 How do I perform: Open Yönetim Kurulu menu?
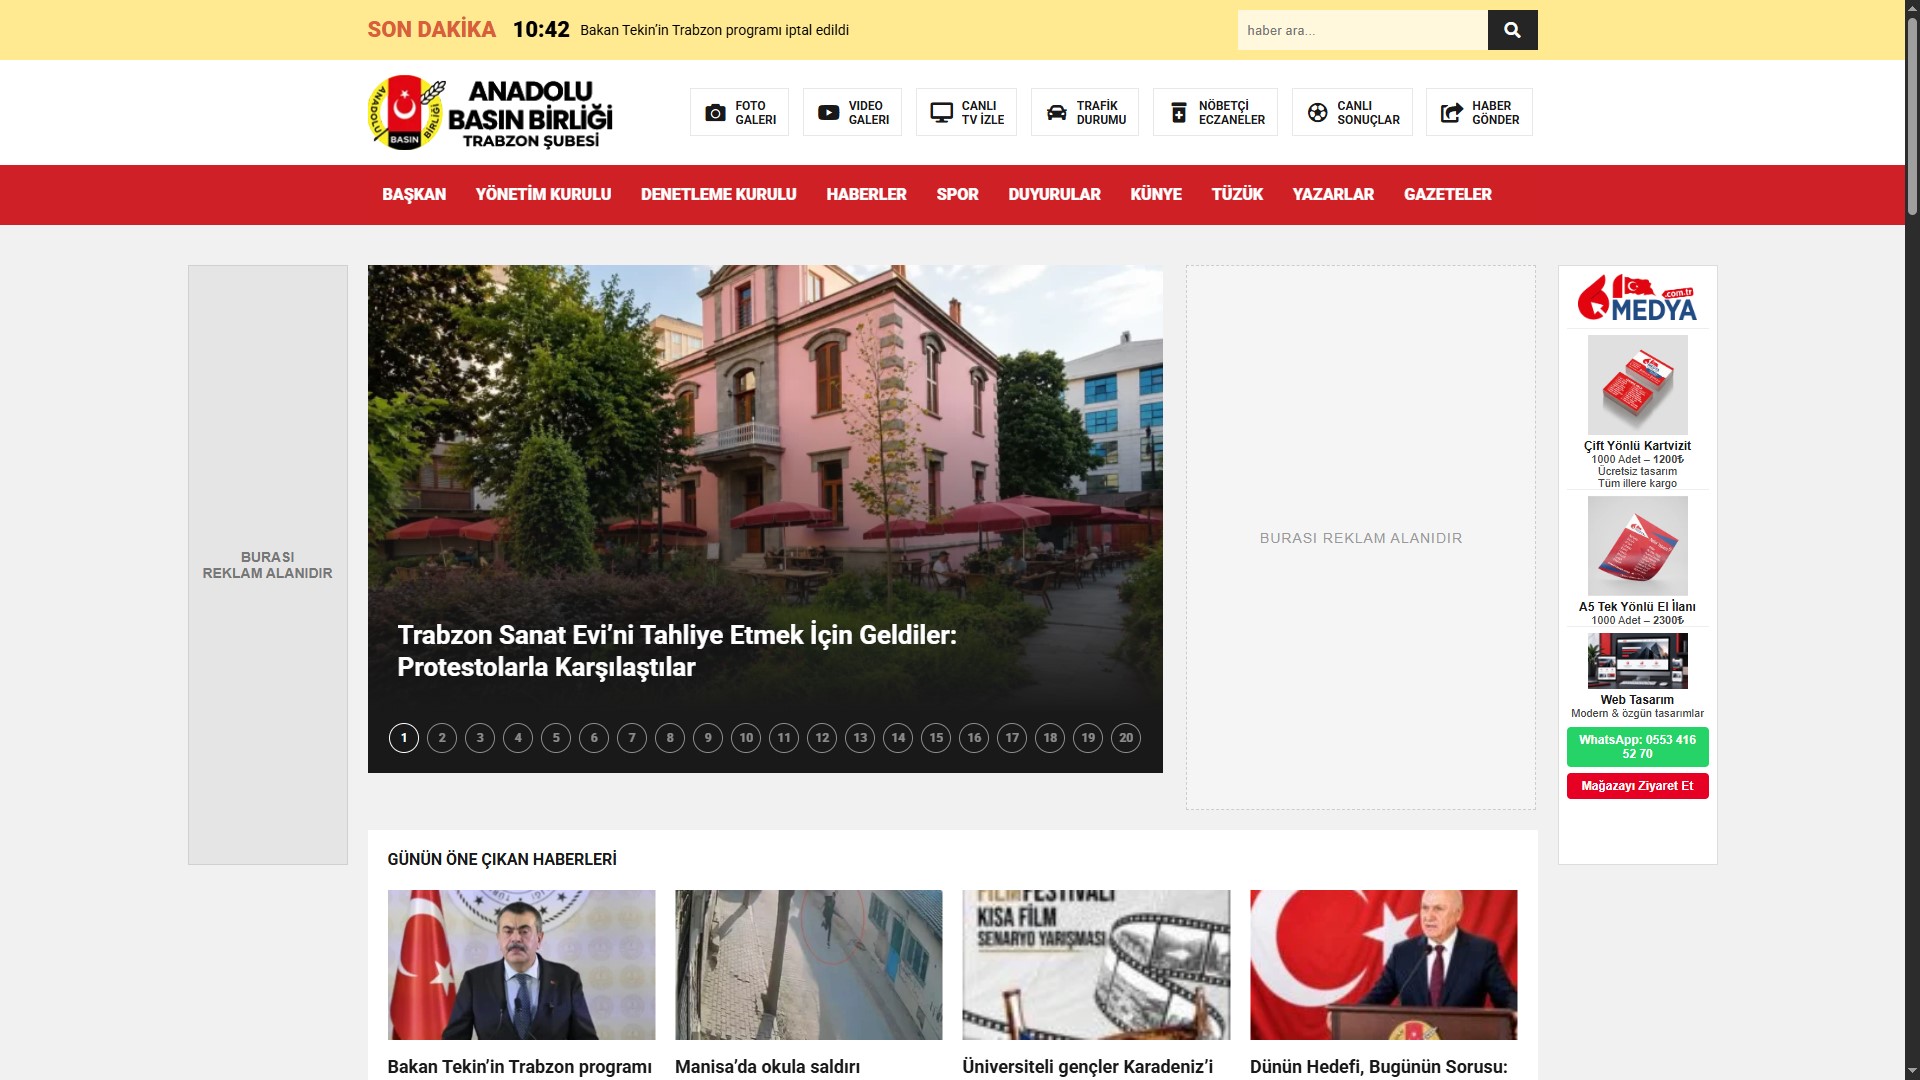(543, 194)
